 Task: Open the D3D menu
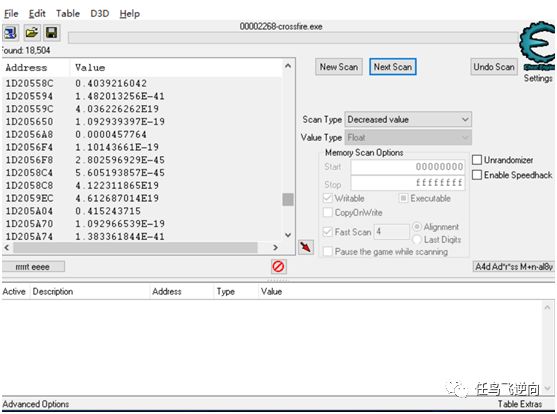tap(99, 14)
